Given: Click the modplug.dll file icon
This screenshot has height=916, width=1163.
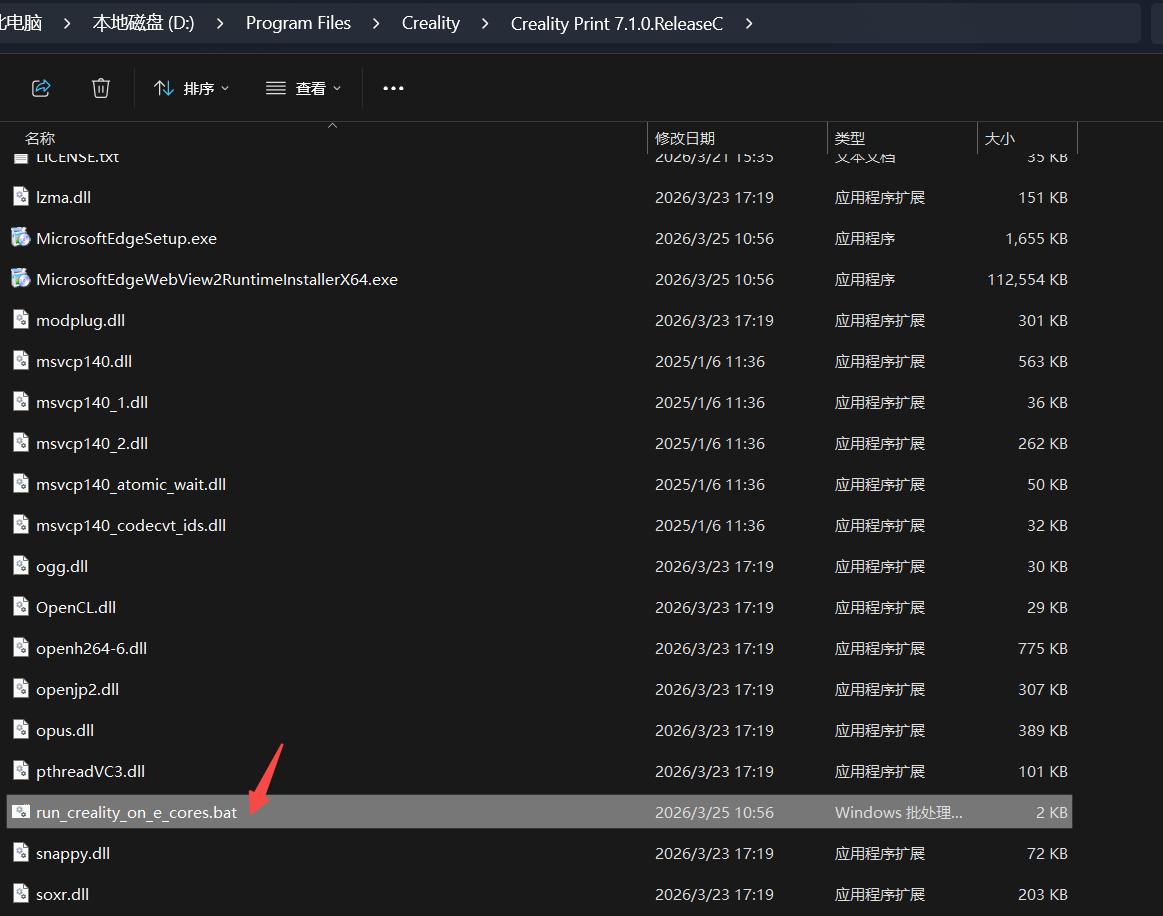Looking at the screenshot, I should coord(21,320).
